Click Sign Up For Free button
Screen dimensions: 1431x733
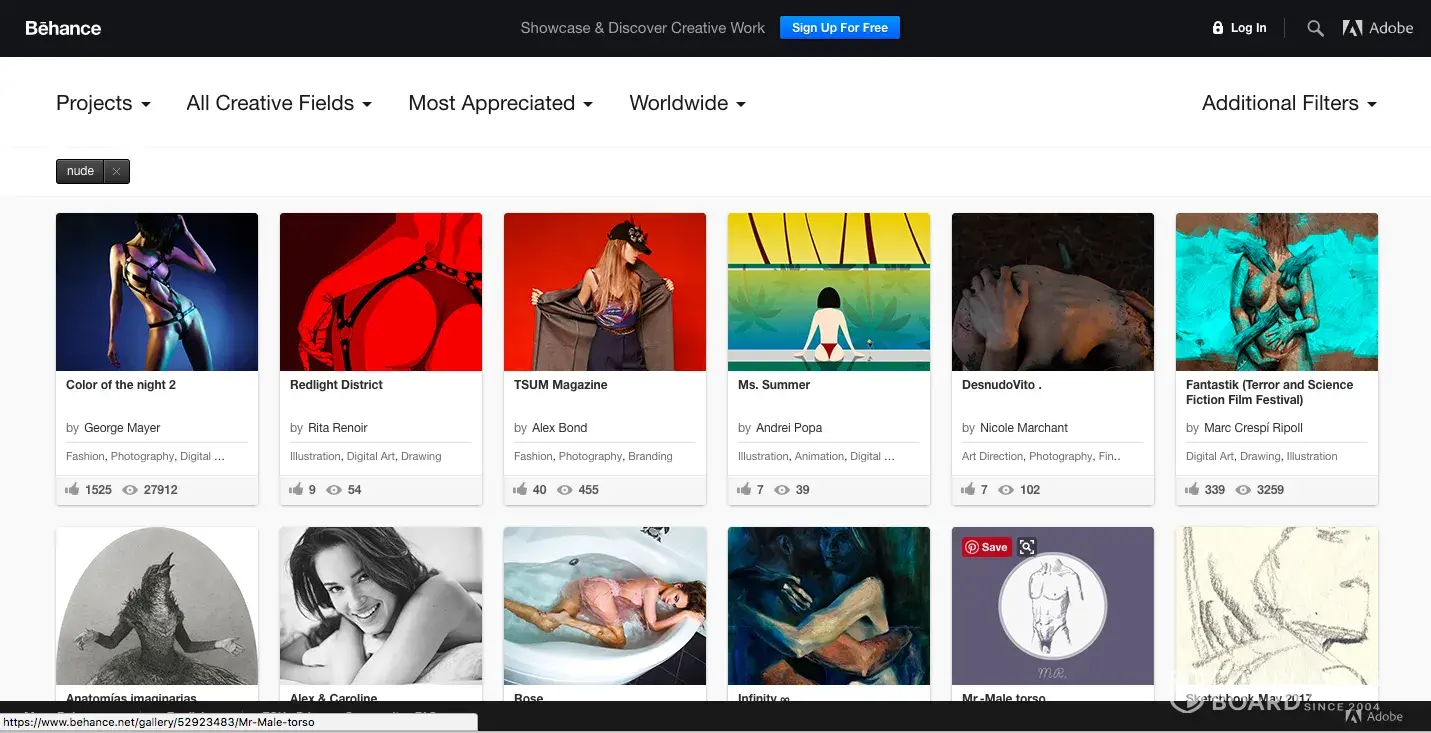click(x=840, y=28)
